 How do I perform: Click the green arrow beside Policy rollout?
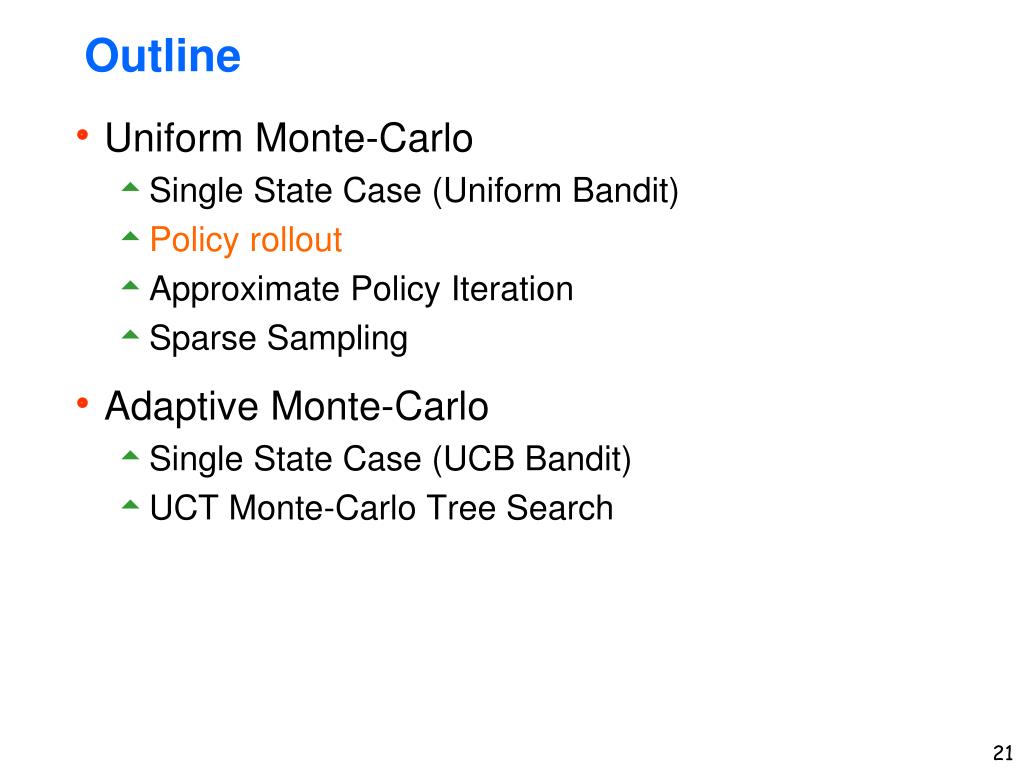point(131,236)
